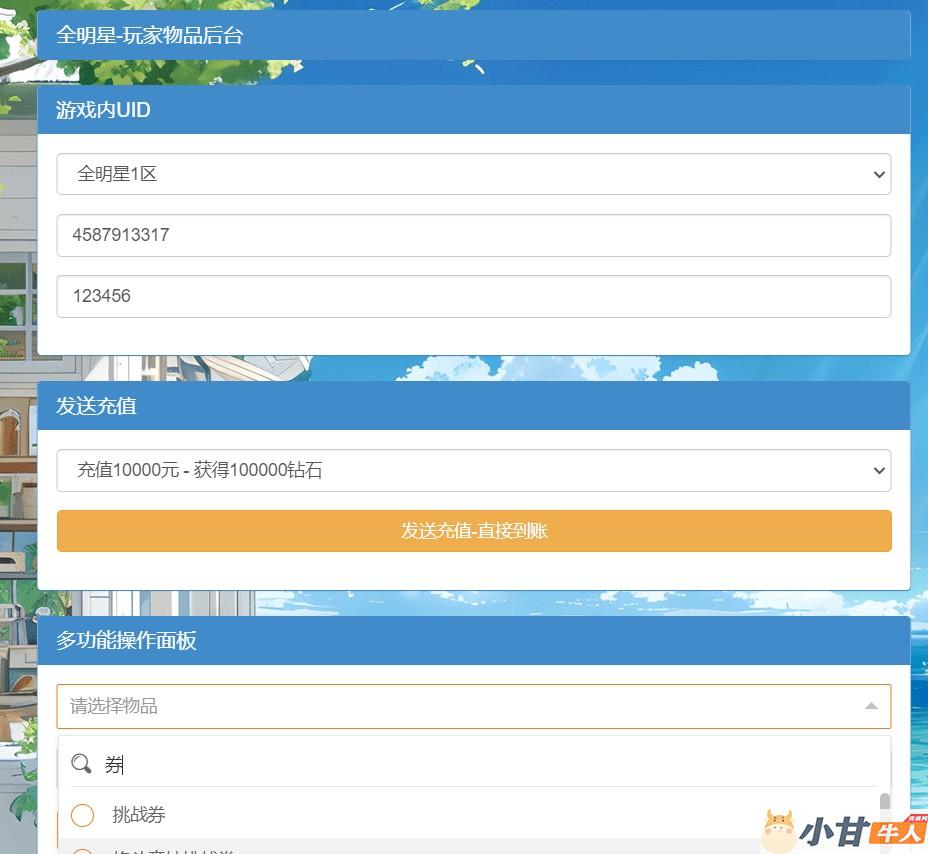Click the 游戏内UID panel header
This screenshot has width=928, height=854.
(x=473, y=110)
